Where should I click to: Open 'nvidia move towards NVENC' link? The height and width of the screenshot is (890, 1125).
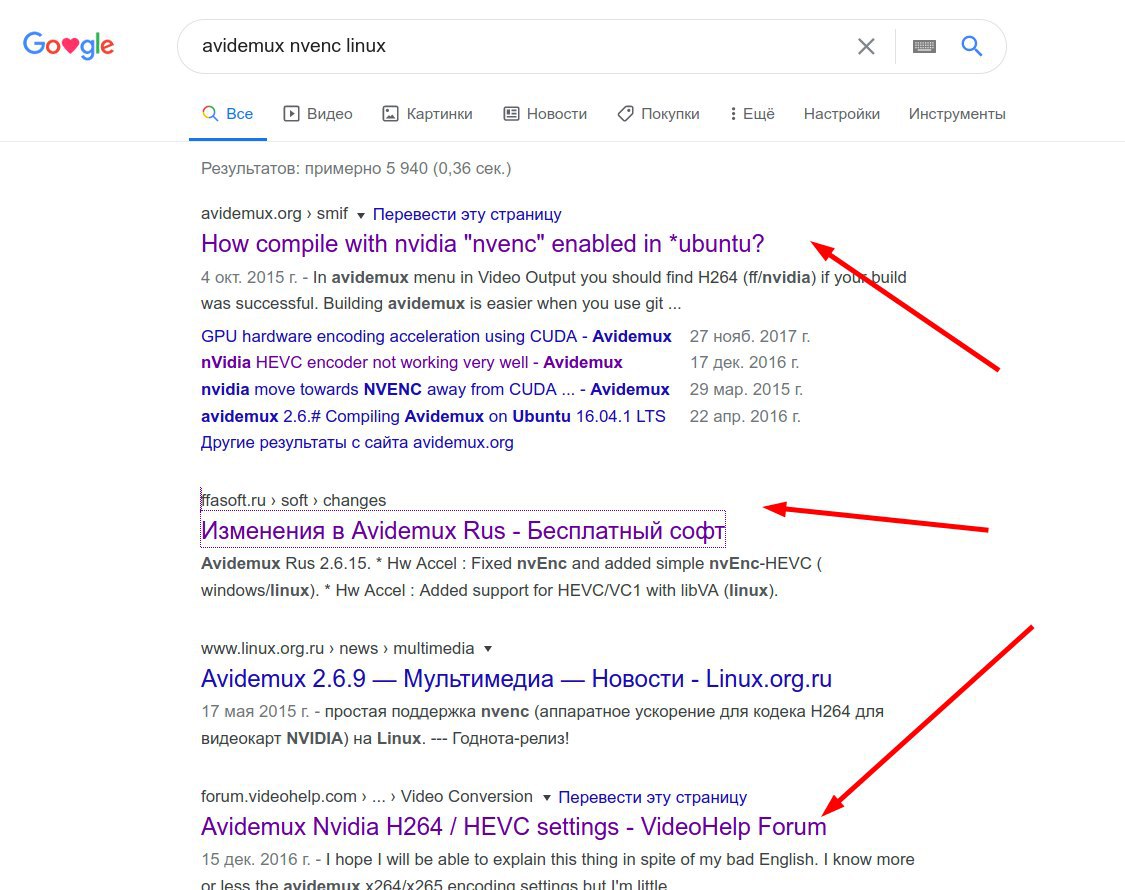435,389
